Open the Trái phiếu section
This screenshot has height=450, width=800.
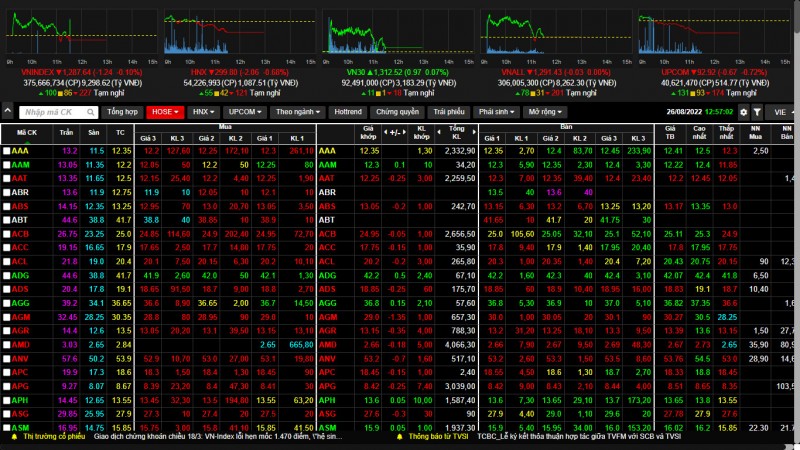tap(448, 112)
